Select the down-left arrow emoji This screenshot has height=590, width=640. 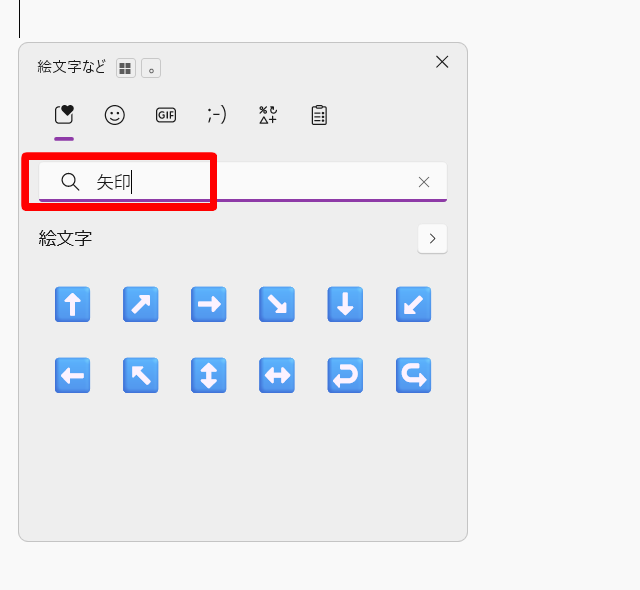point(413,304)
